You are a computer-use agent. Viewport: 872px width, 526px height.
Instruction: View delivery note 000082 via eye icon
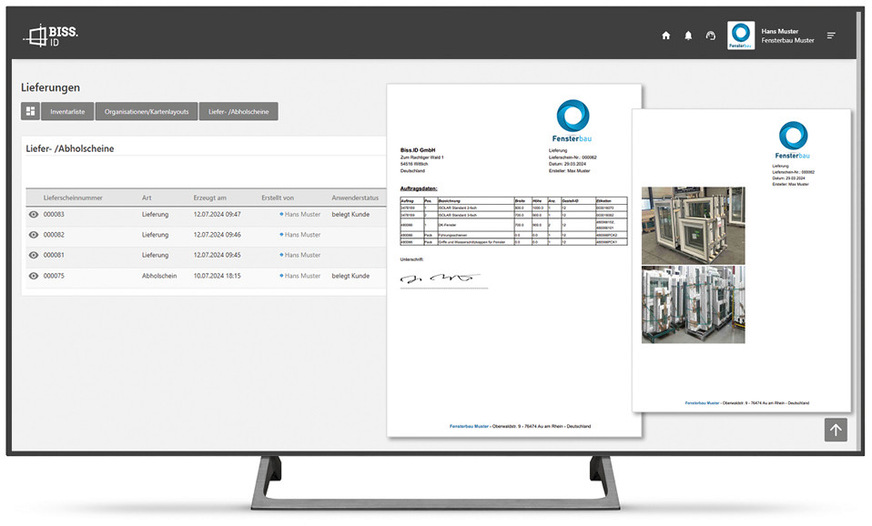point(33,235)
